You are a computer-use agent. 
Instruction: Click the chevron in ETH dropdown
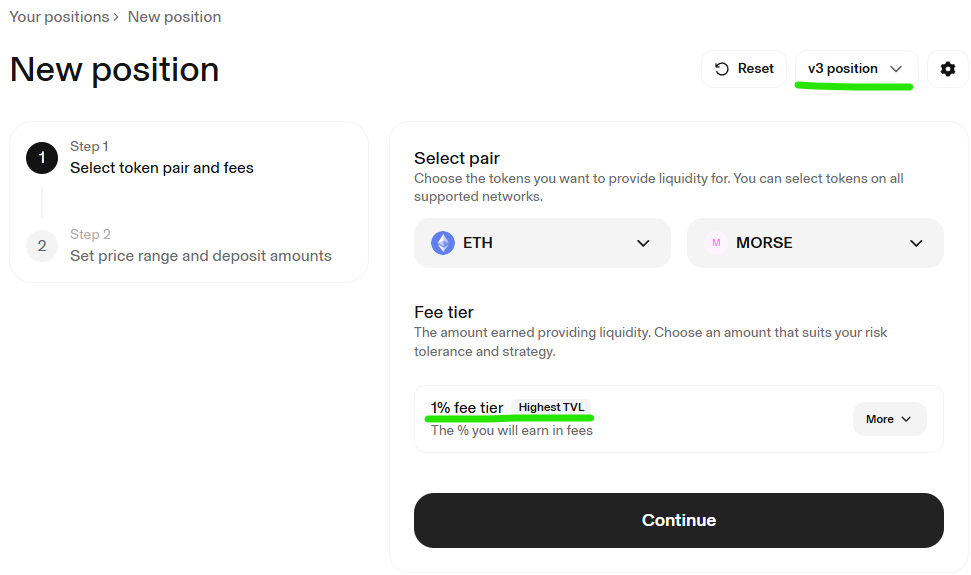(643, 243)
